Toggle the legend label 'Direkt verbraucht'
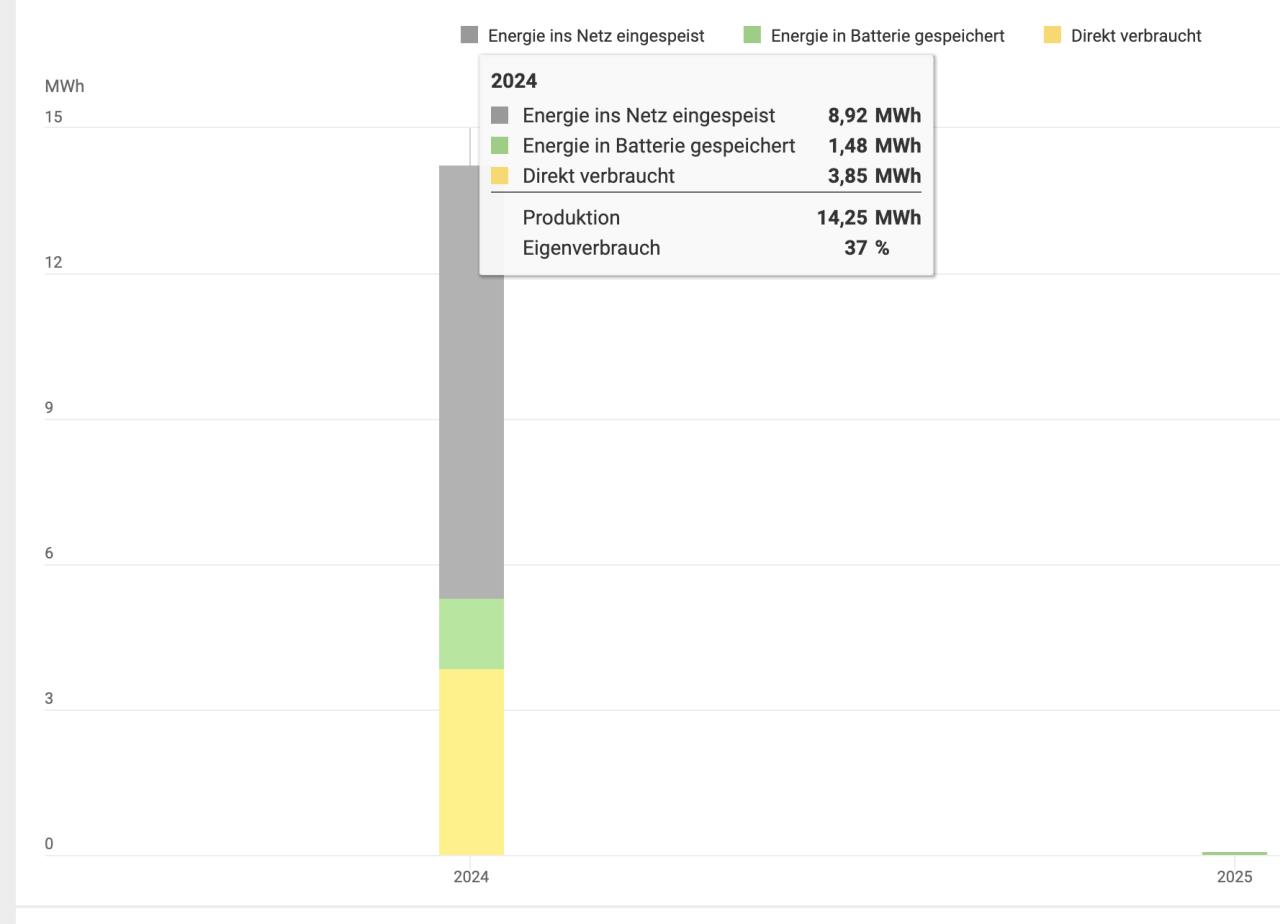The height and width of the screenshot is (924, 1280). click(1136, 36)
